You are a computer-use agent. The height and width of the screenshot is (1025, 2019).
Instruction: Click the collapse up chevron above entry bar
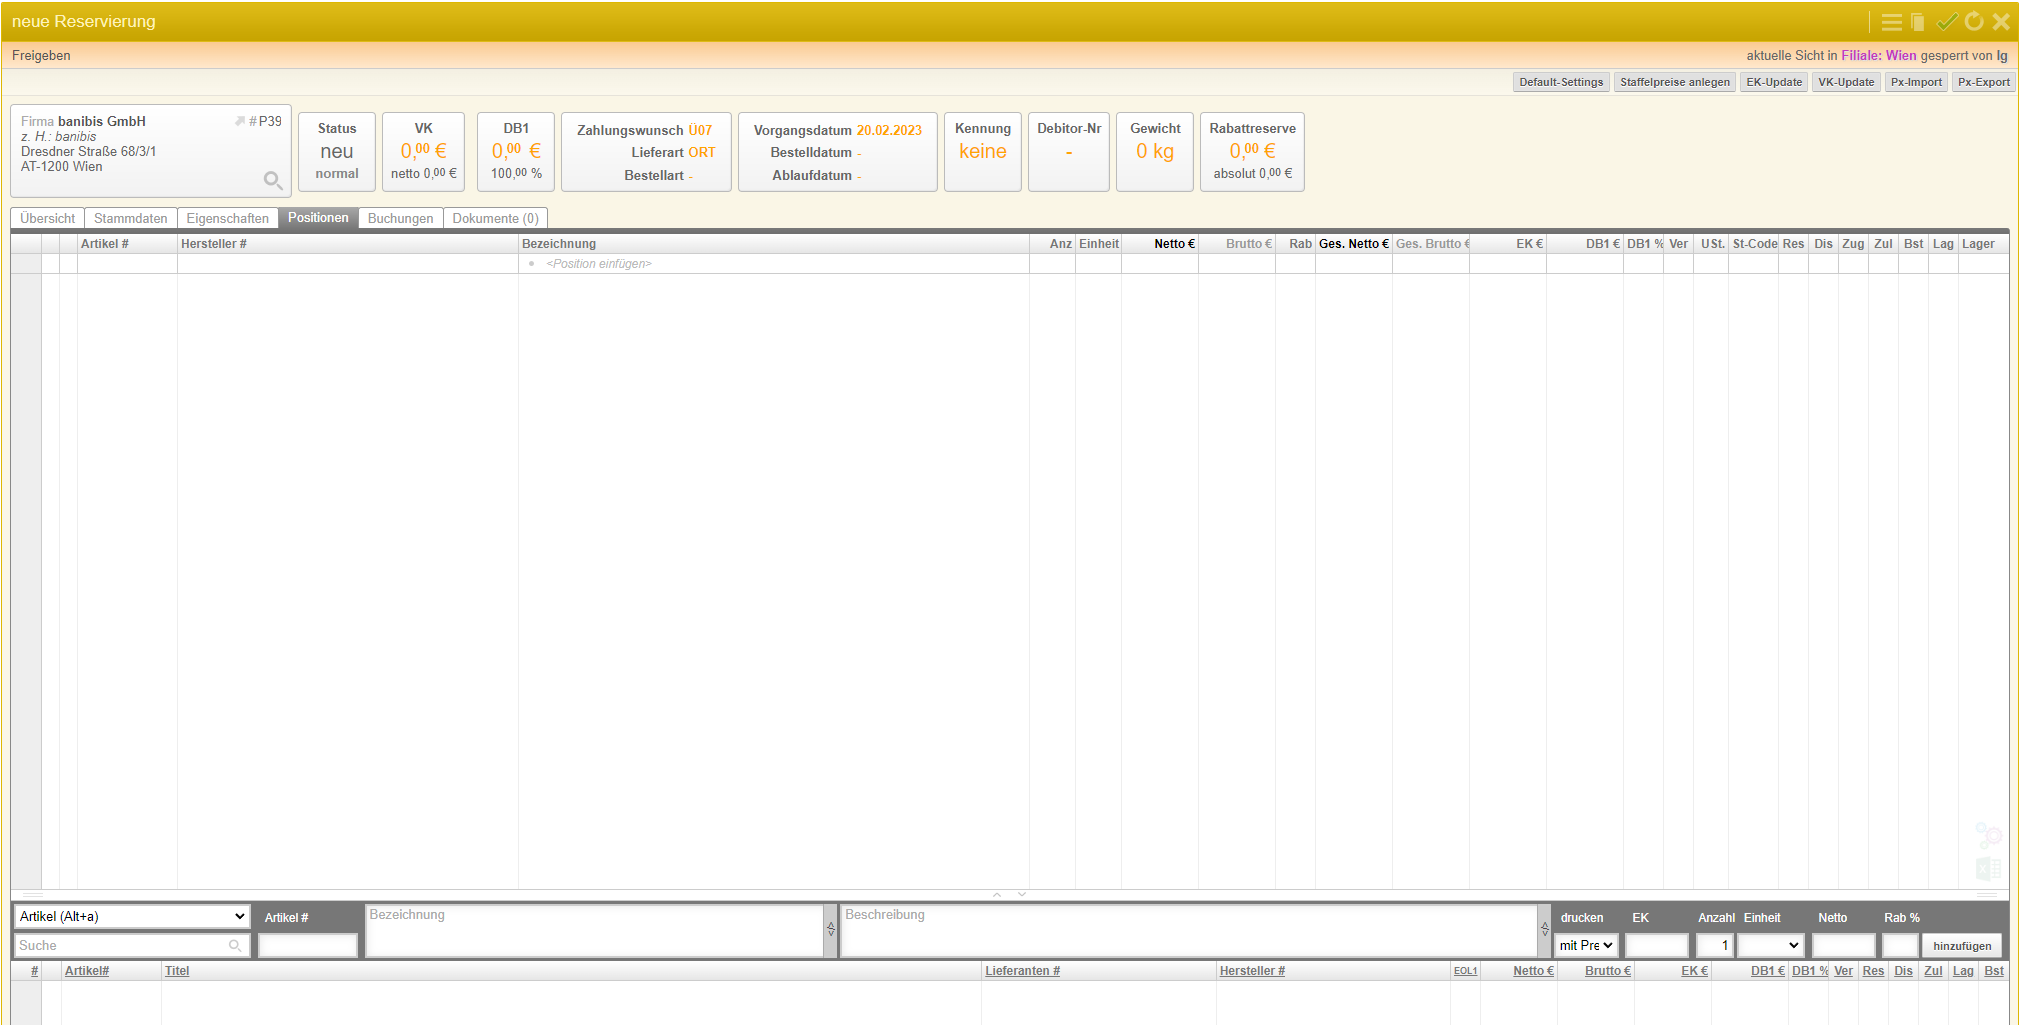click(997, 894)
